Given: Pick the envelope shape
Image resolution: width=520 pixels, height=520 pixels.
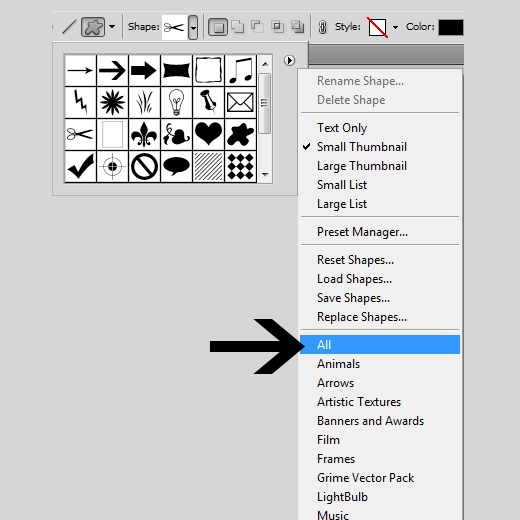Looking at the screenshot, I should [x=240, y=102].
